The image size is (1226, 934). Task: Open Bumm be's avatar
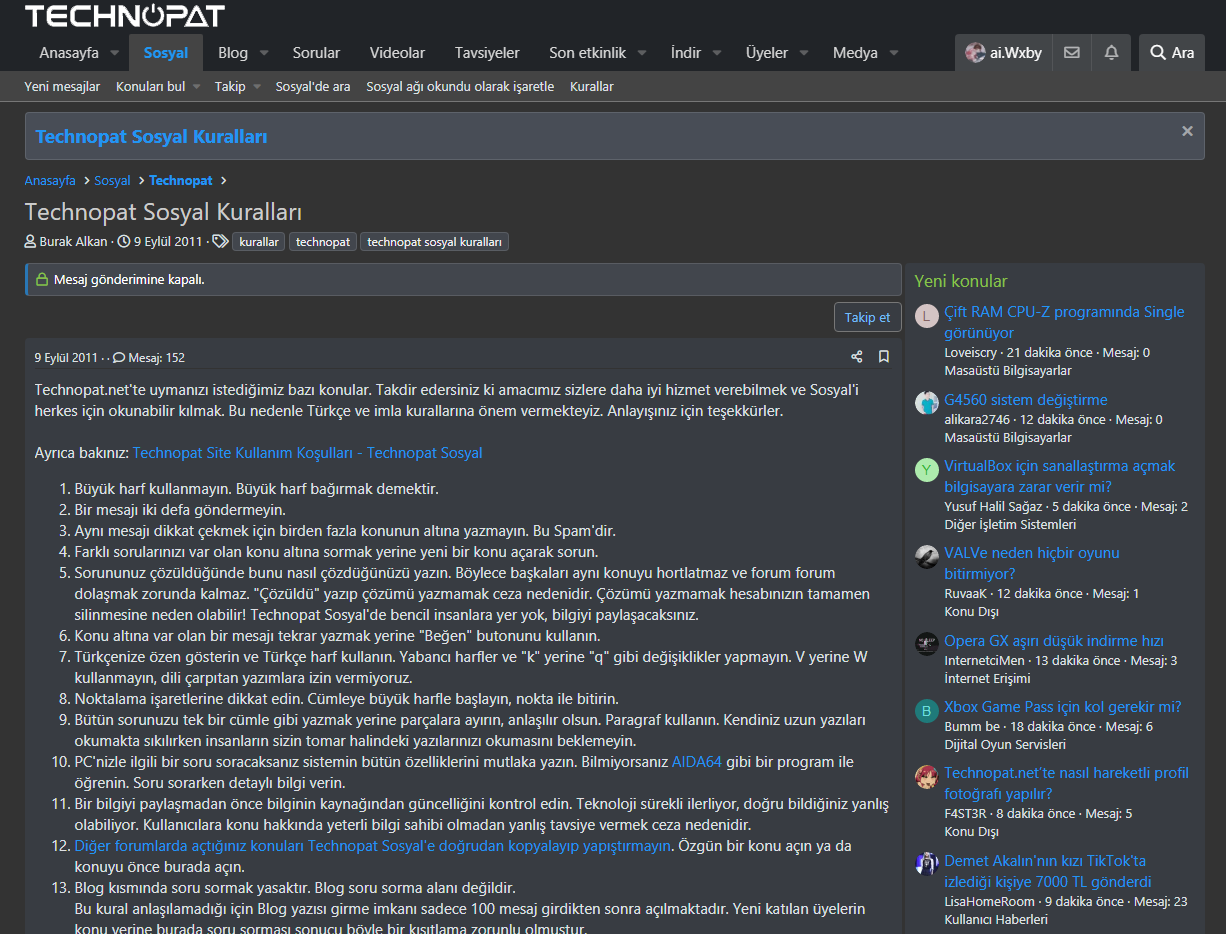click(927, 711)
